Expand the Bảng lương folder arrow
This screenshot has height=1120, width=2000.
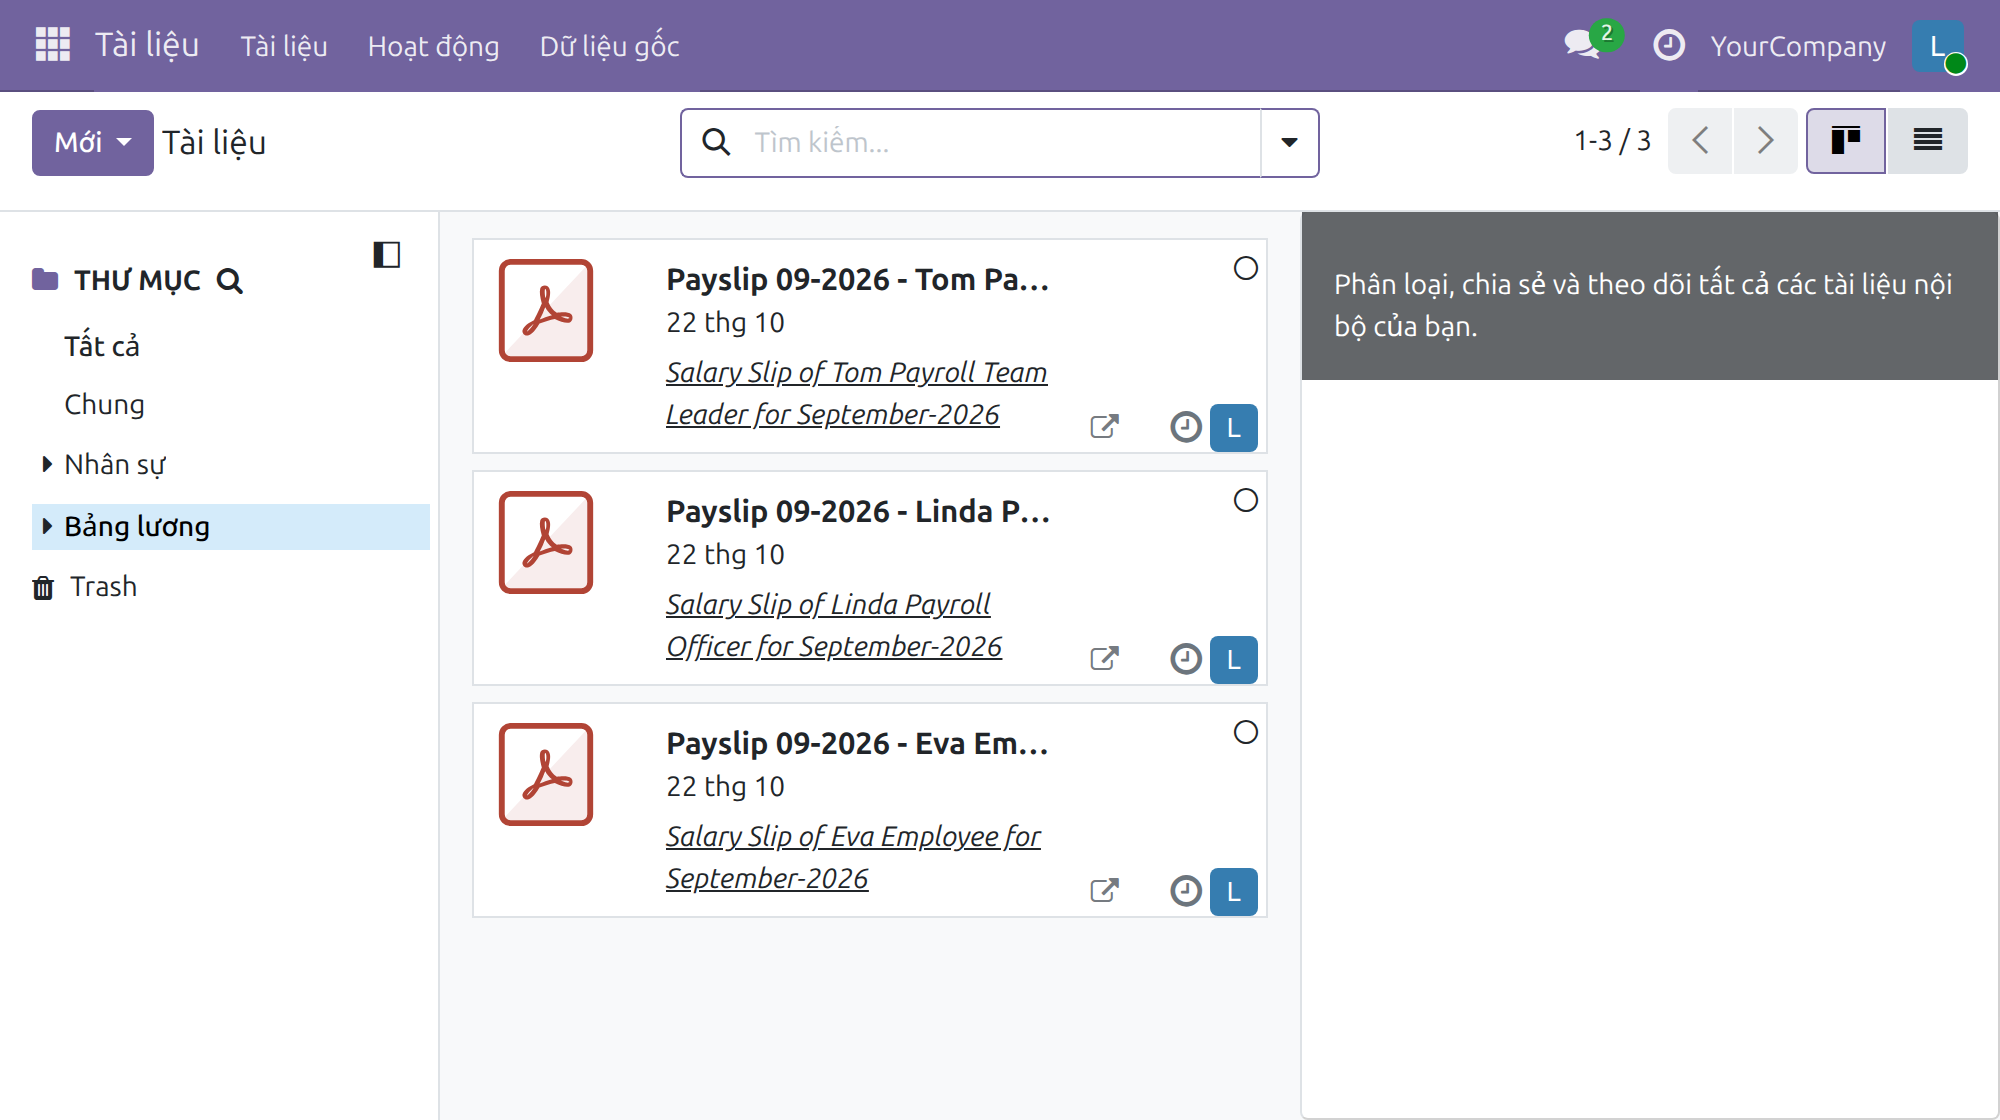pos(47,526)
